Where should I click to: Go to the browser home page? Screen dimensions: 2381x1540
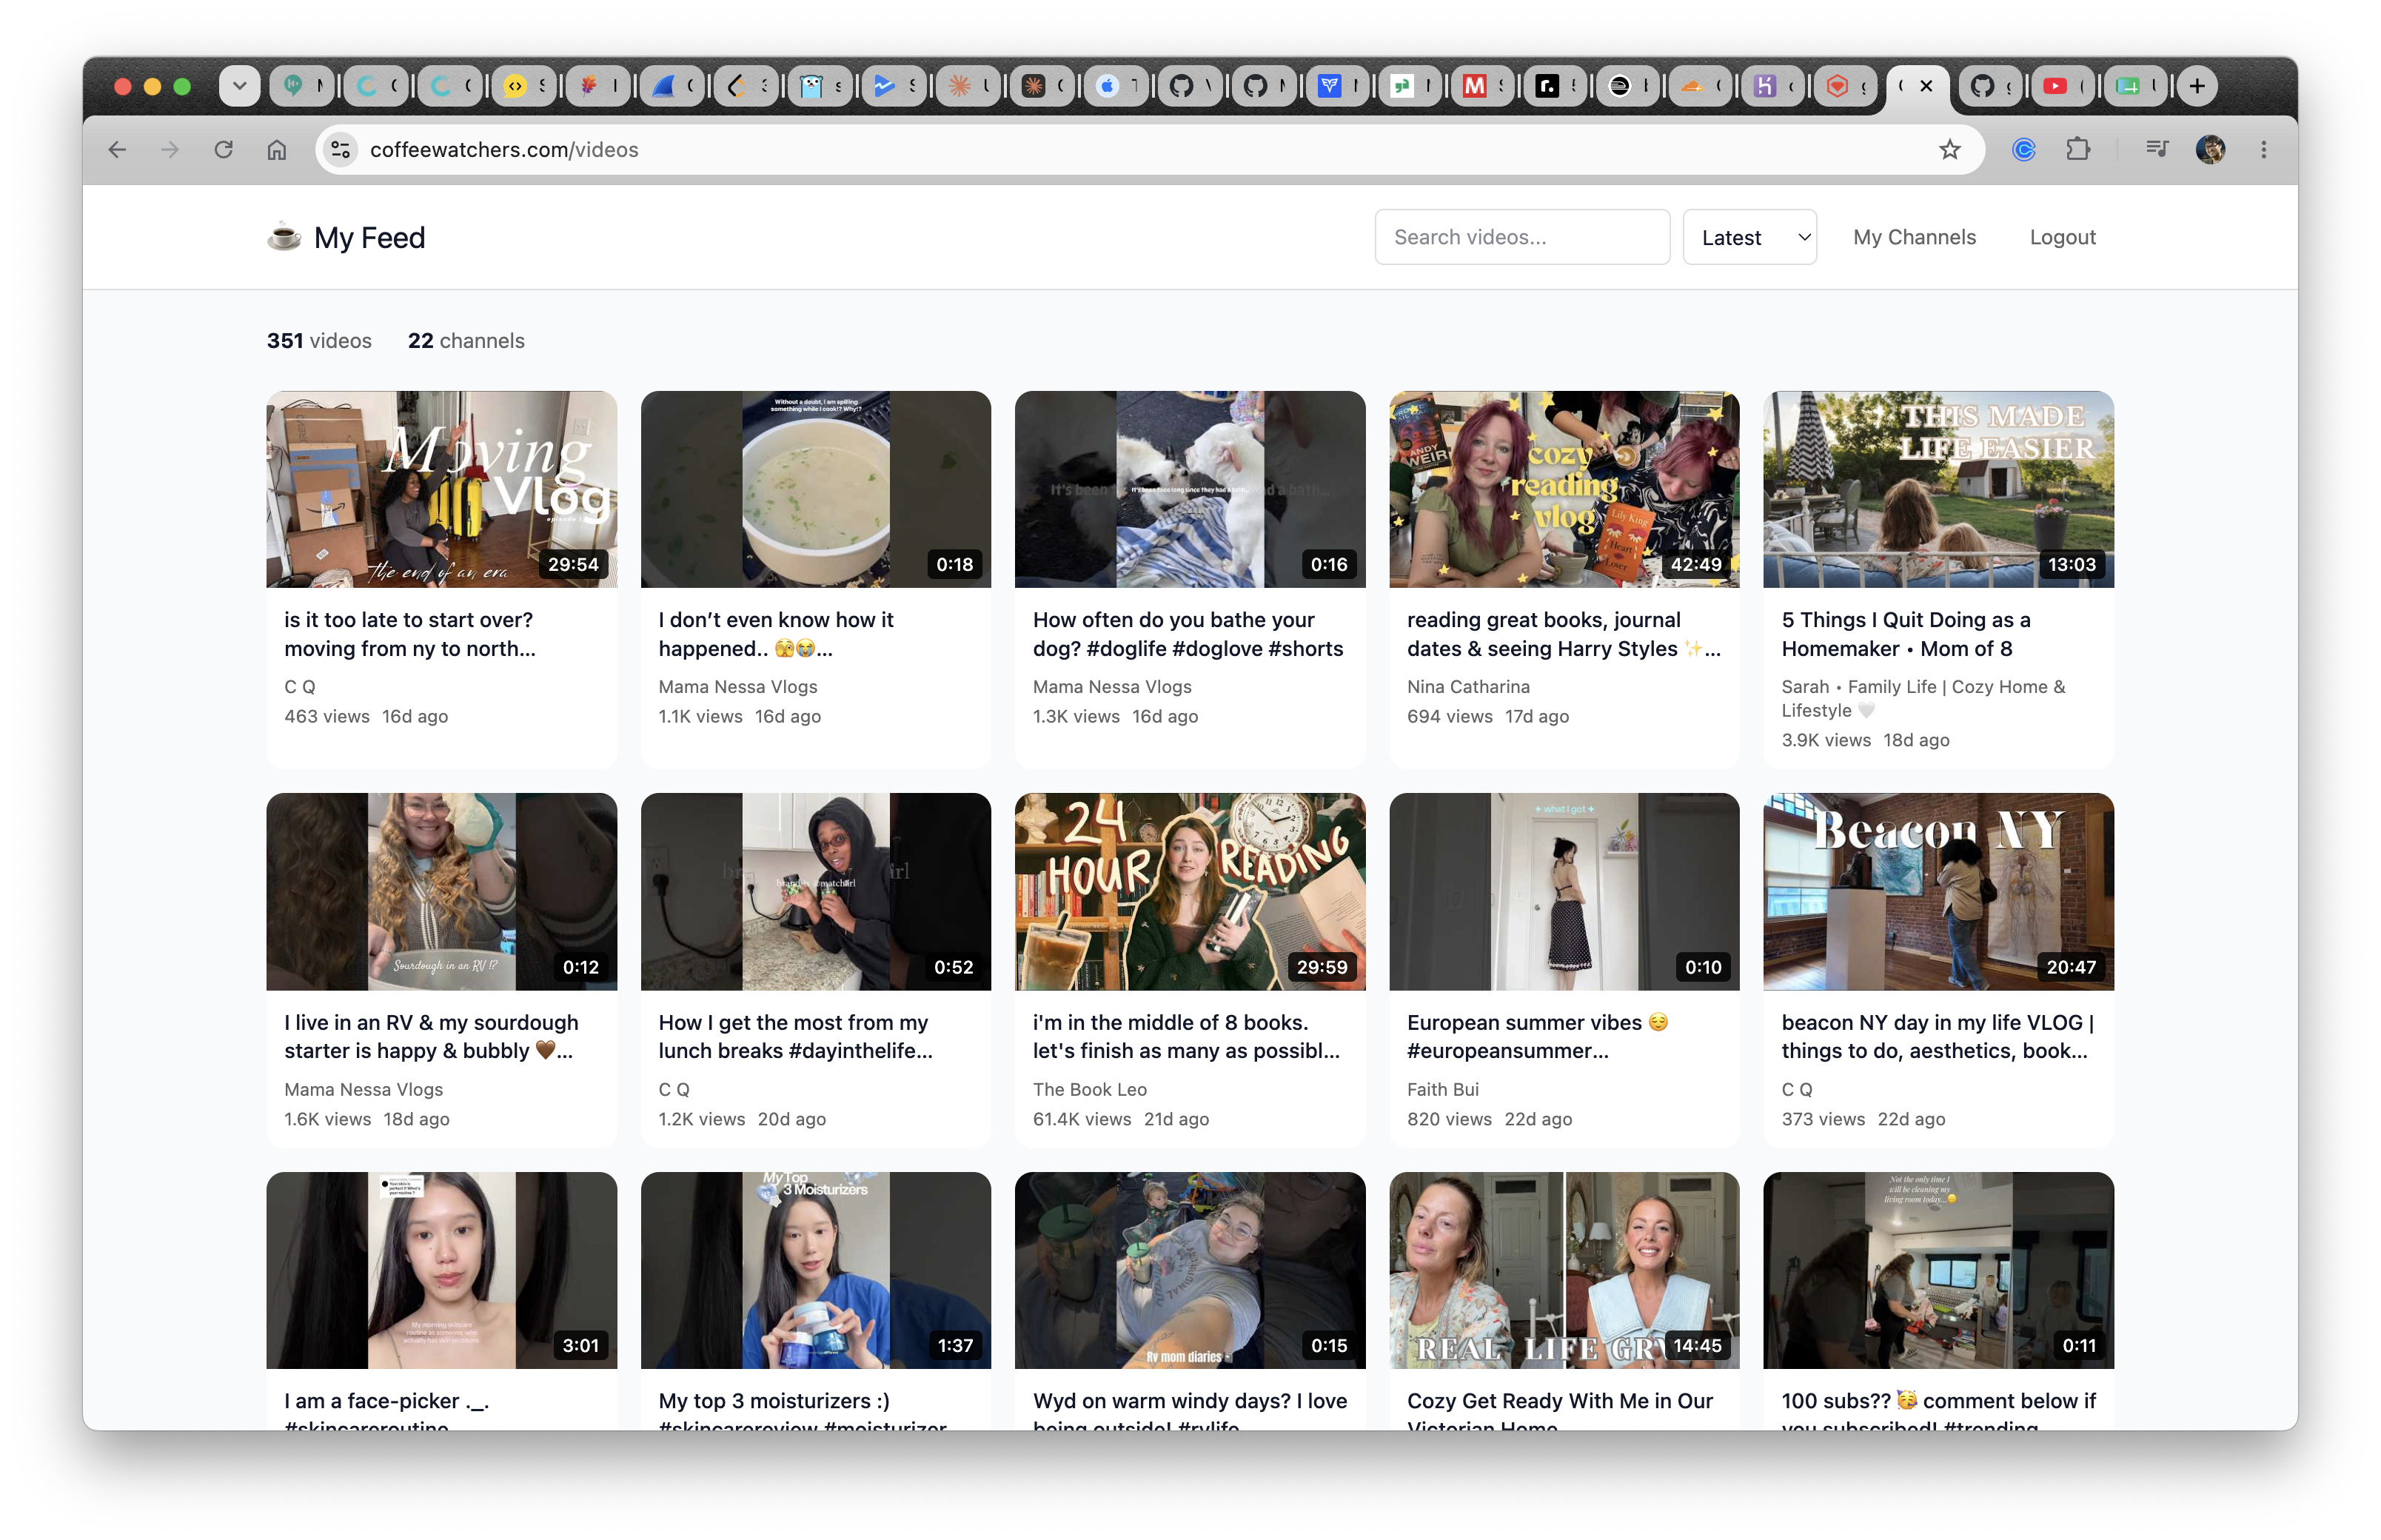click(277, 150)
